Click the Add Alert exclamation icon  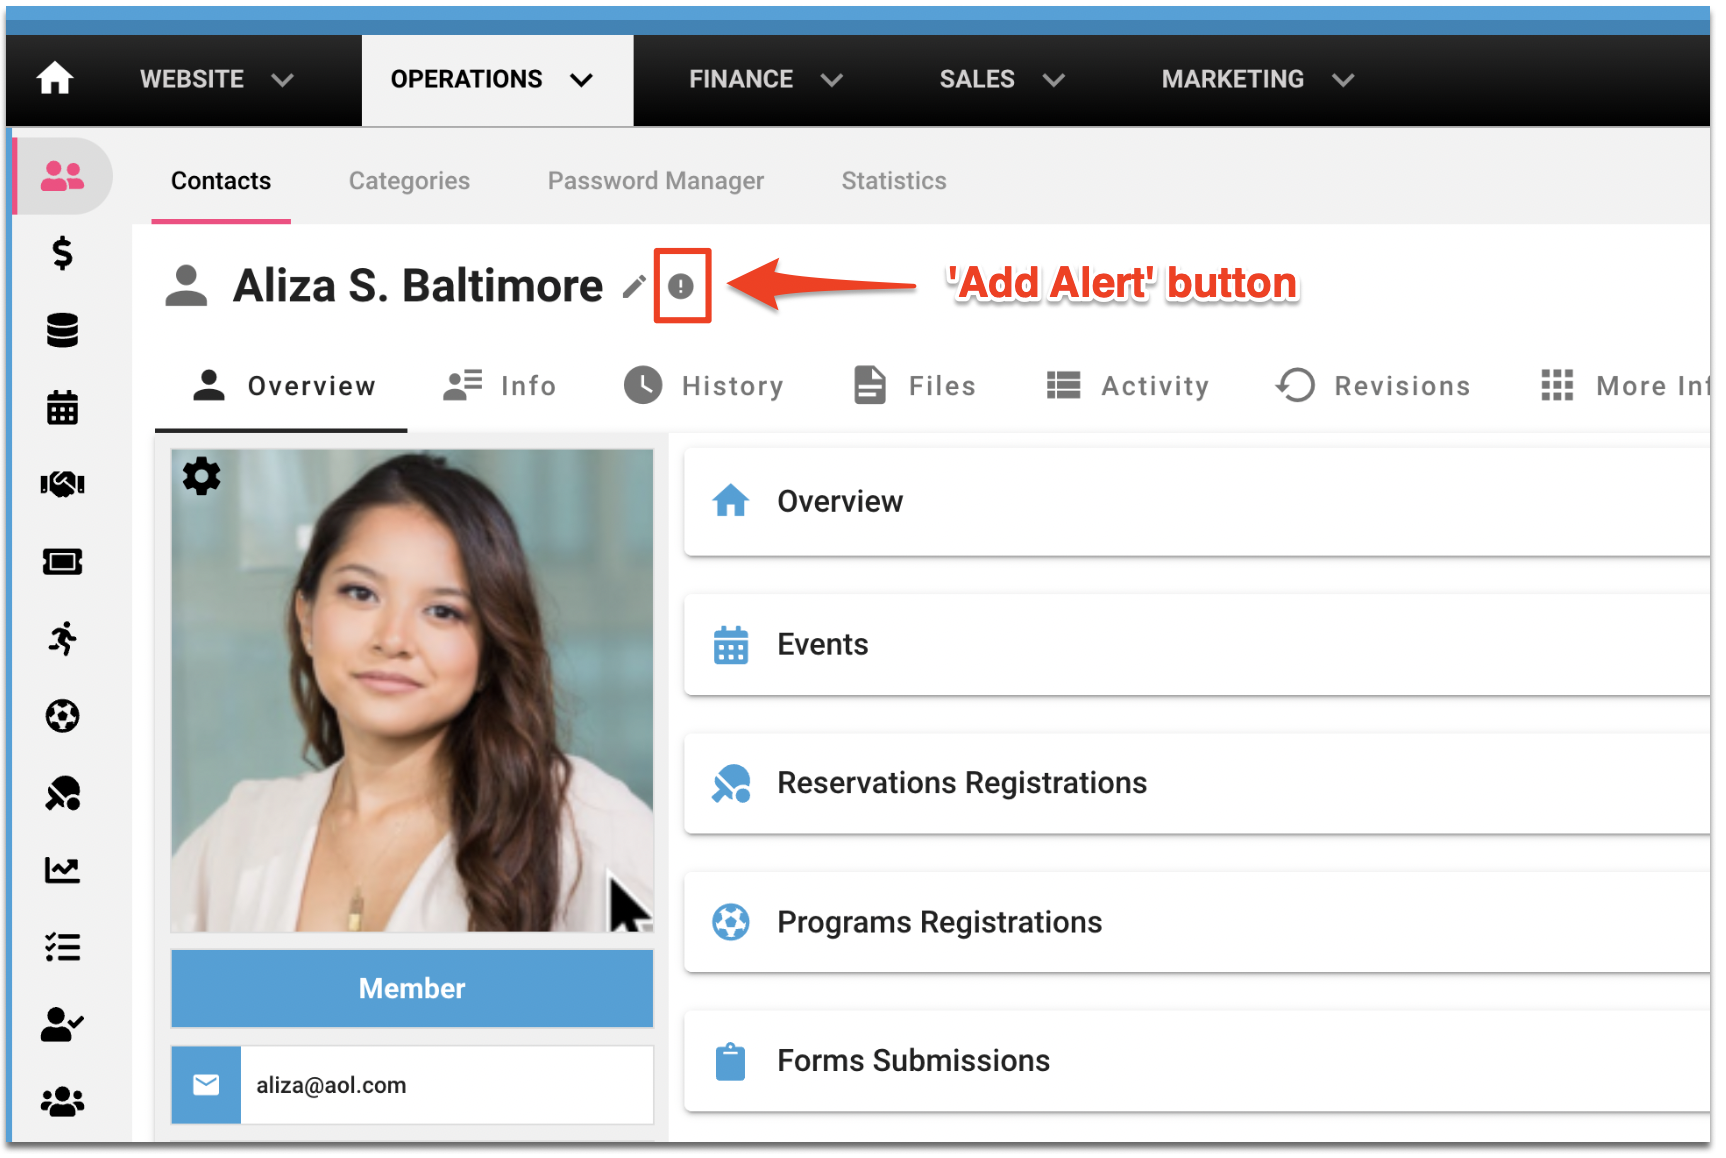point(681,287)
